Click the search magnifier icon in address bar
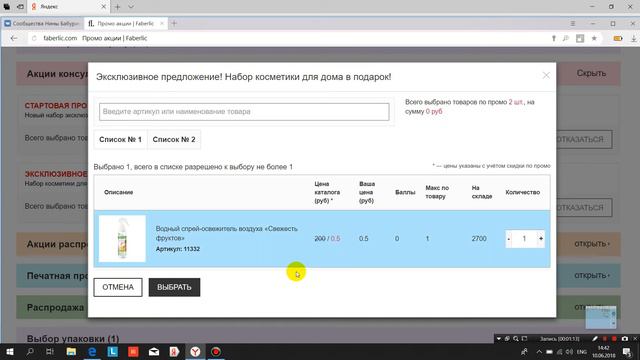 566,38
